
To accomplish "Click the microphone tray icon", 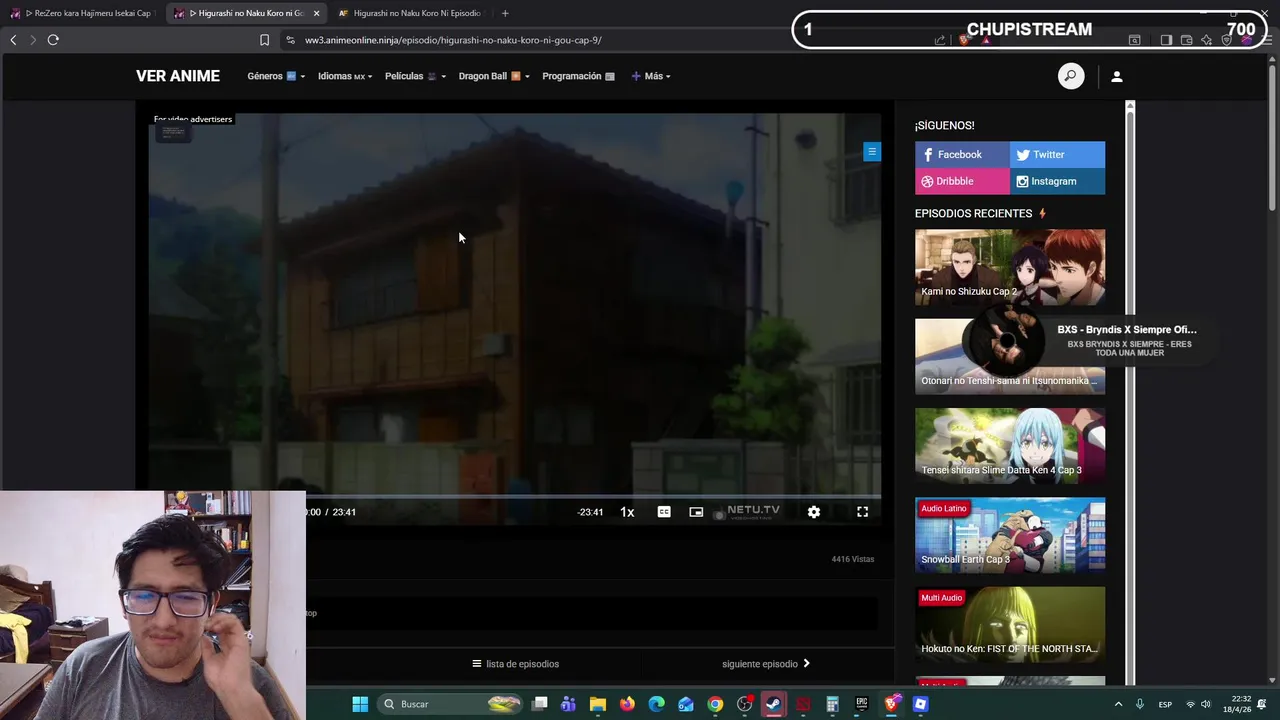I will click(1140, 704).
